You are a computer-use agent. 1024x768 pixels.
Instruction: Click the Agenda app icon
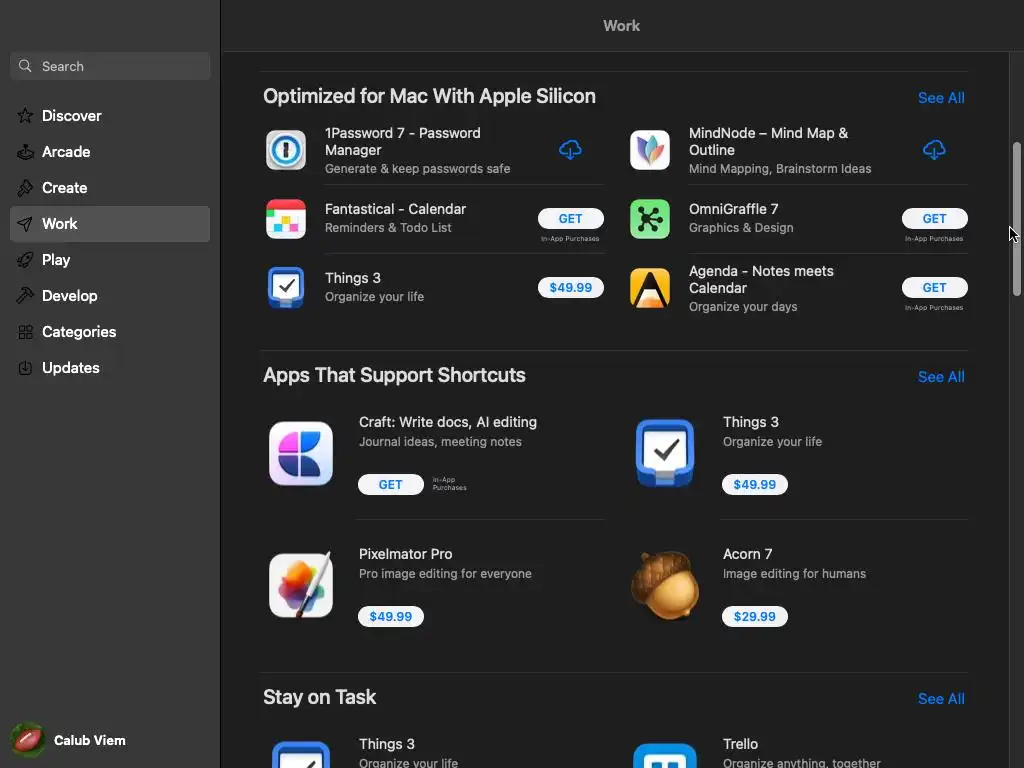pos(650,287)
